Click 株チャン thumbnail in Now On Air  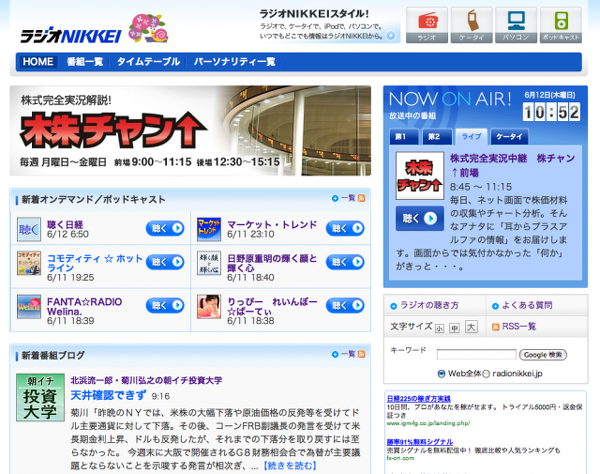[420, 176]
